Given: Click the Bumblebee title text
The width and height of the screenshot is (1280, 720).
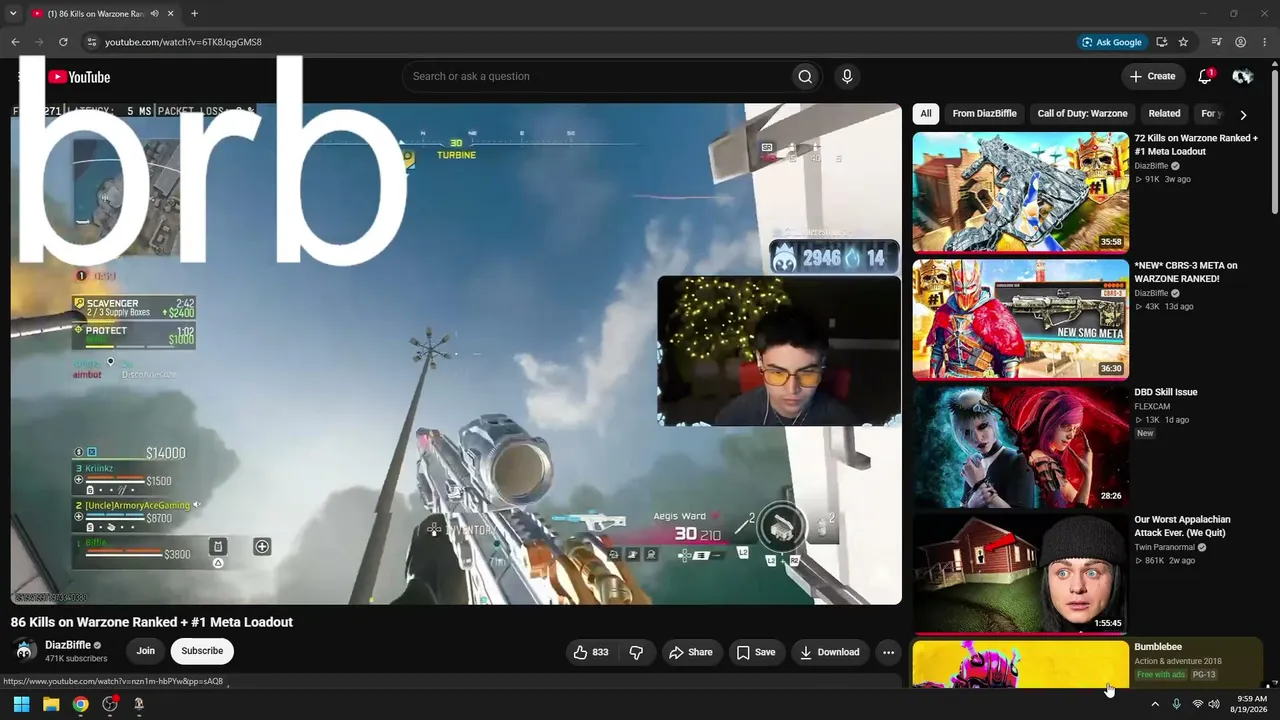Looking at the screenshot, I should click(x=1158, y=647).
